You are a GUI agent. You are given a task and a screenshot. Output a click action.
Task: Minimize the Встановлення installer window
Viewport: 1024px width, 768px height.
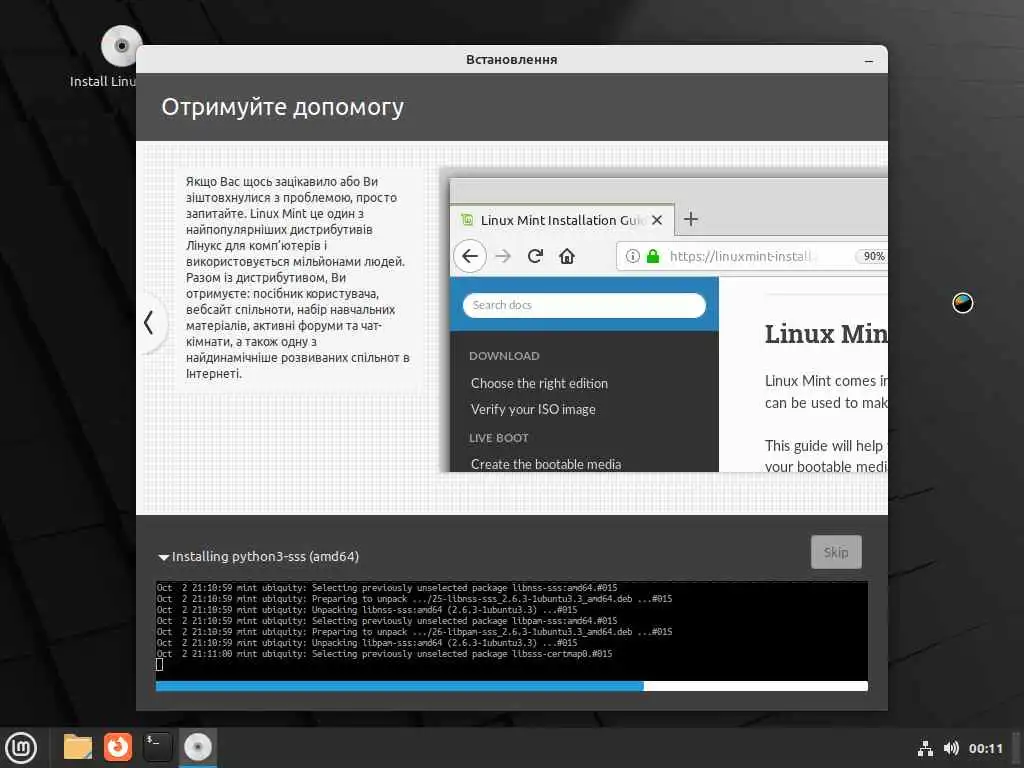click(869, 60)
